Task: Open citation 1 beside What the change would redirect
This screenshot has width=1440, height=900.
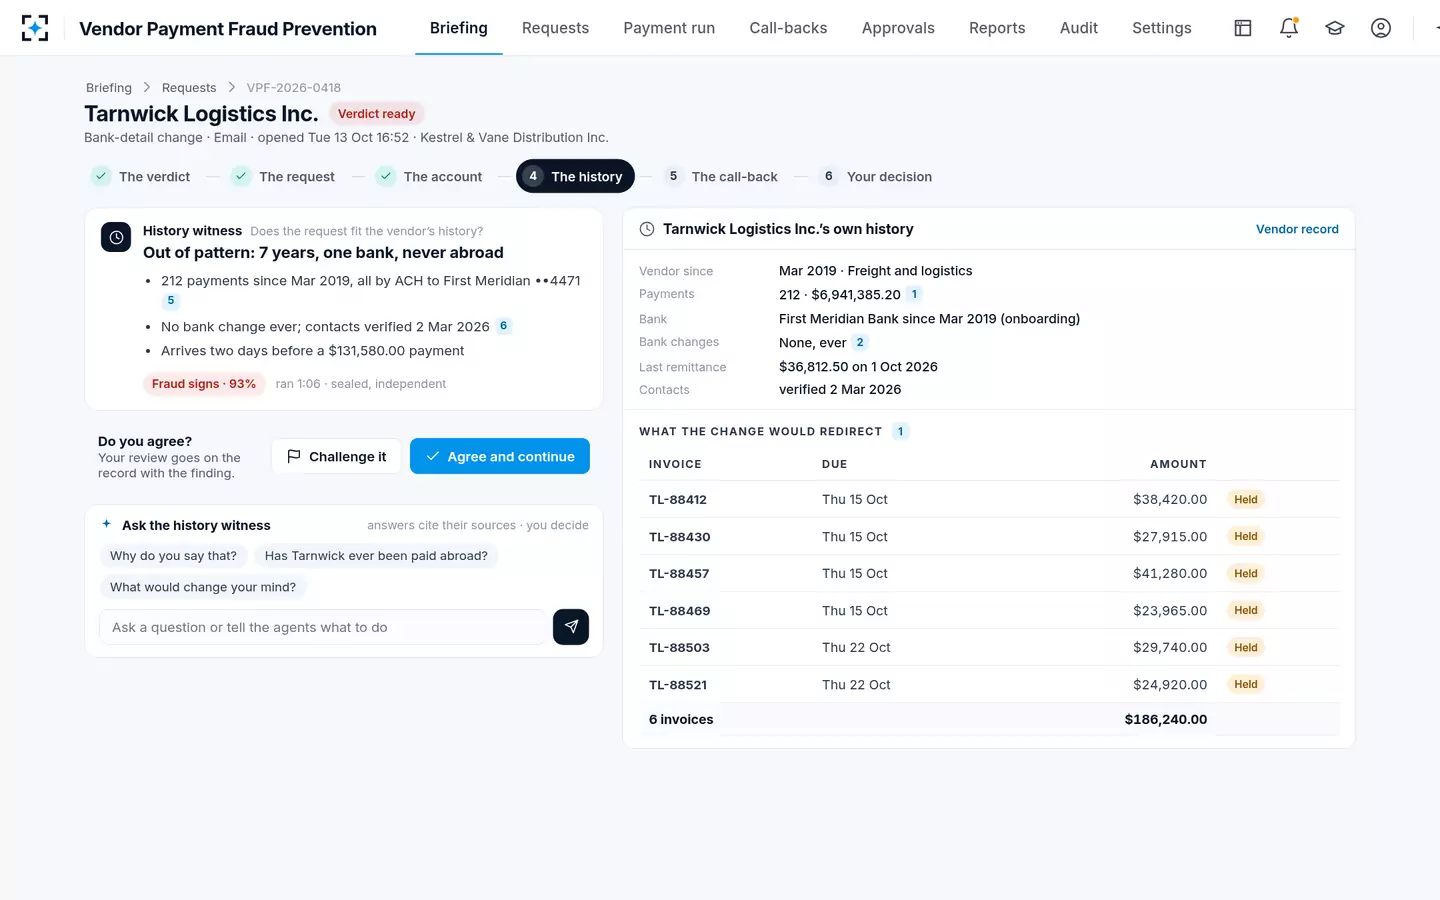Action: pyautogui.click(x=900, y=432)
